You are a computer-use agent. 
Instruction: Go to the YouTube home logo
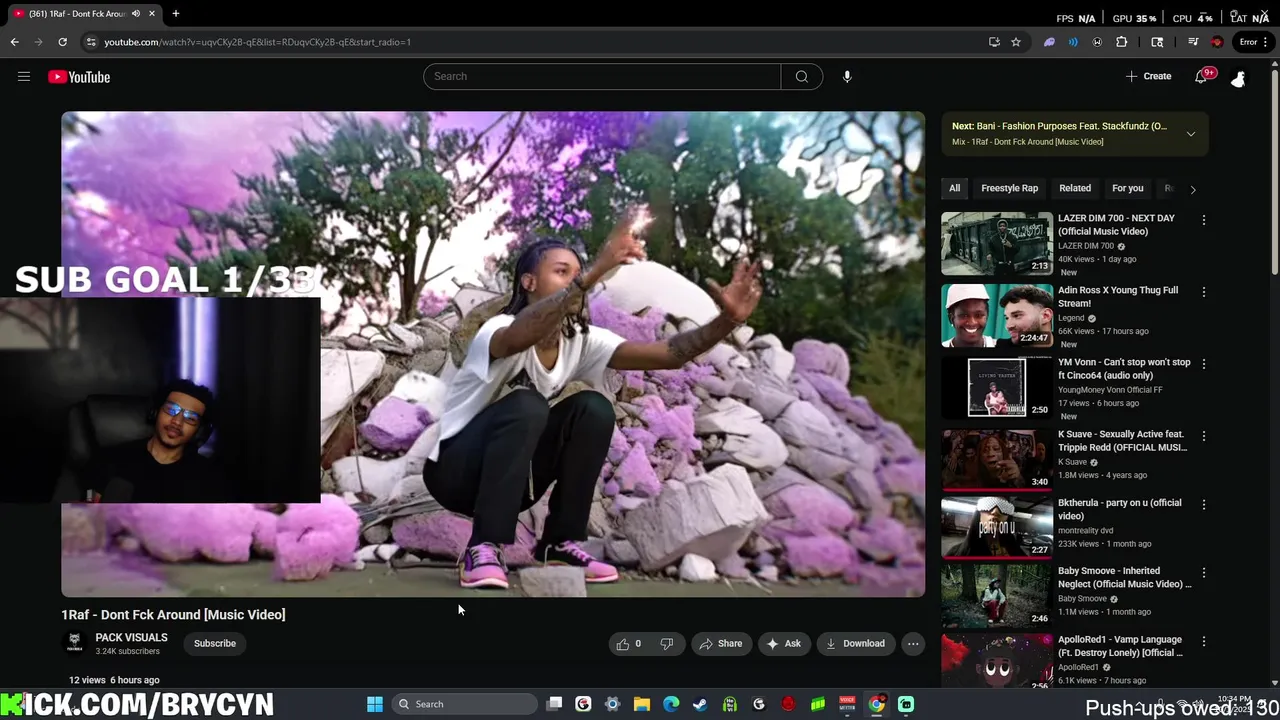79,77
